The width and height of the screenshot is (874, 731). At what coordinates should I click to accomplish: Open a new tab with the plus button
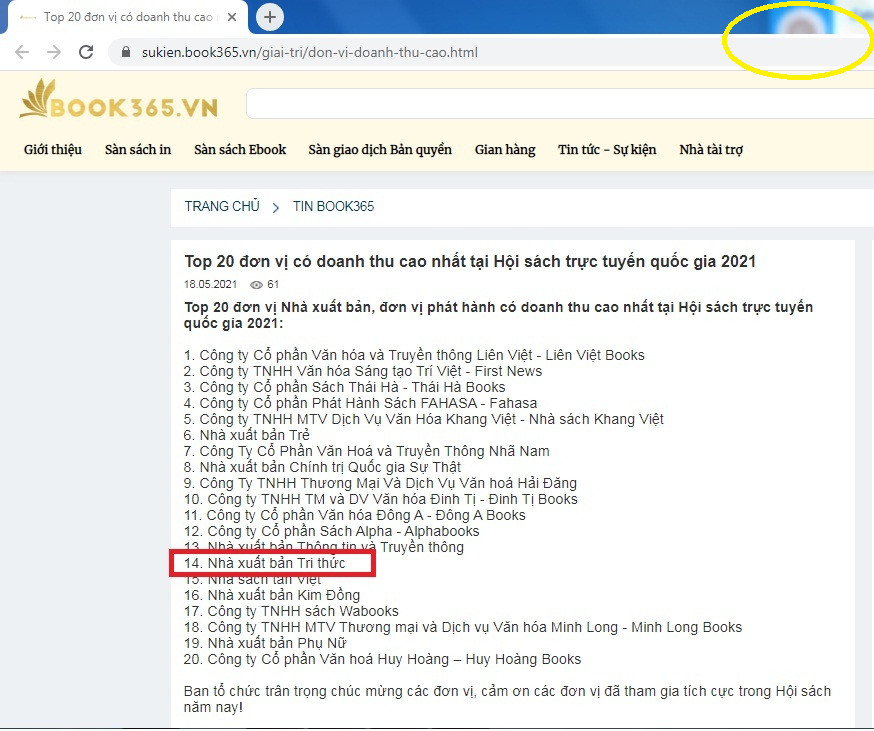click(x=270, y=17)
